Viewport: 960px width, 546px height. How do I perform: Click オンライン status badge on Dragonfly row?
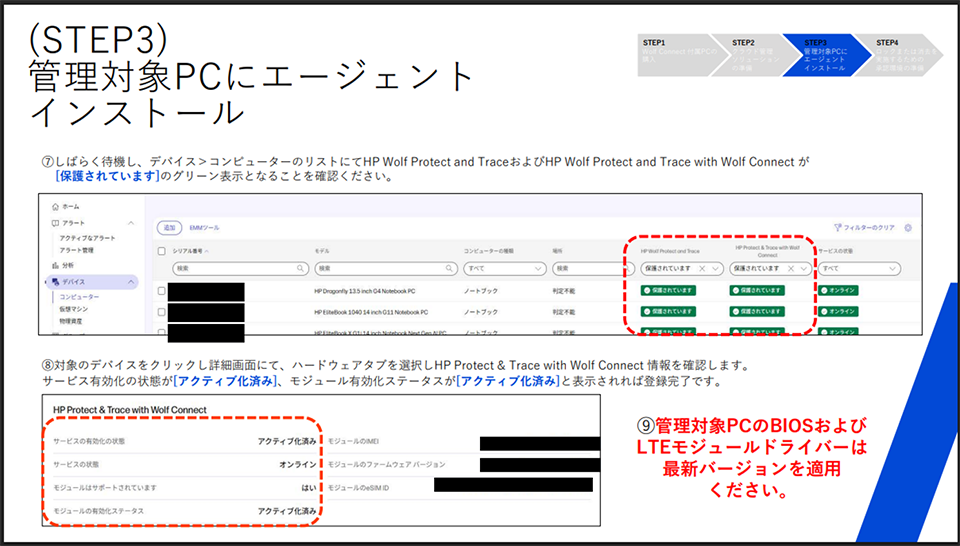pos(838,290)
